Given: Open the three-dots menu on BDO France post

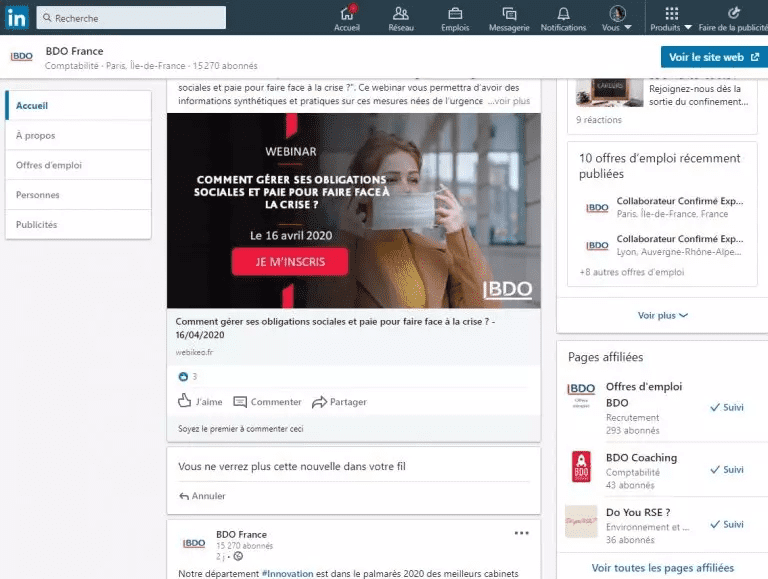Looking at the screenshot, I should coord(522,533).
